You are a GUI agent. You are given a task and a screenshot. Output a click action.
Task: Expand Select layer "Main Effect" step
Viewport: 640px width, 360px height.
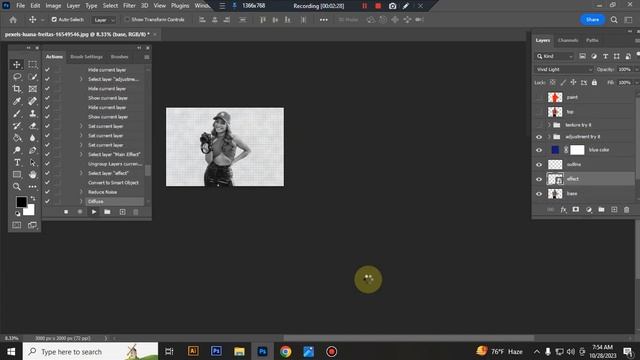81,154
